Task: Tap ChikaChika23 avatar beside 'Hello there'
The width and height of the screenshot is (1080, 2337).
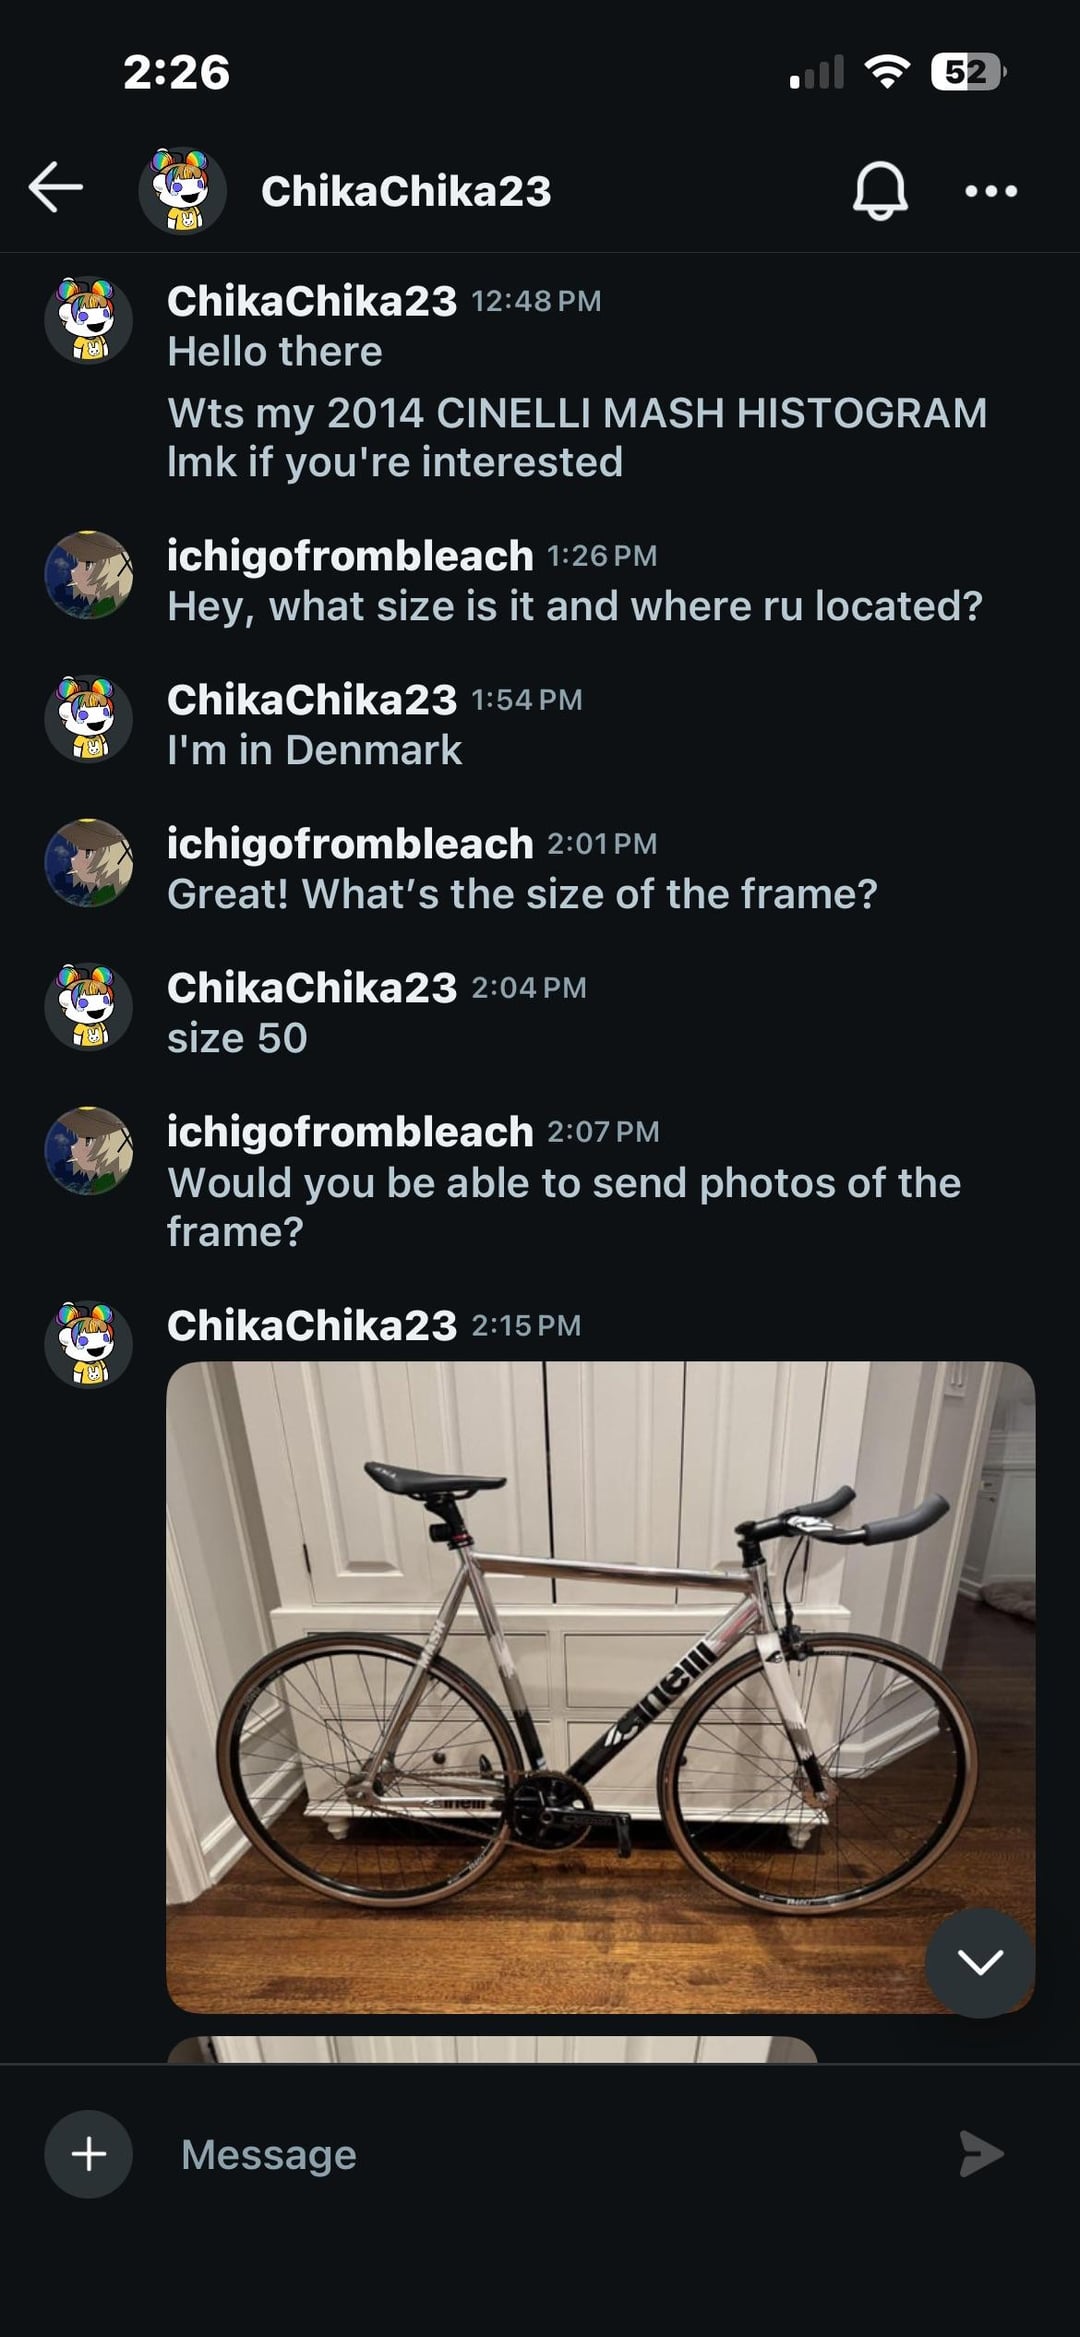Action: pyautogui.click(x=89, y=320)
